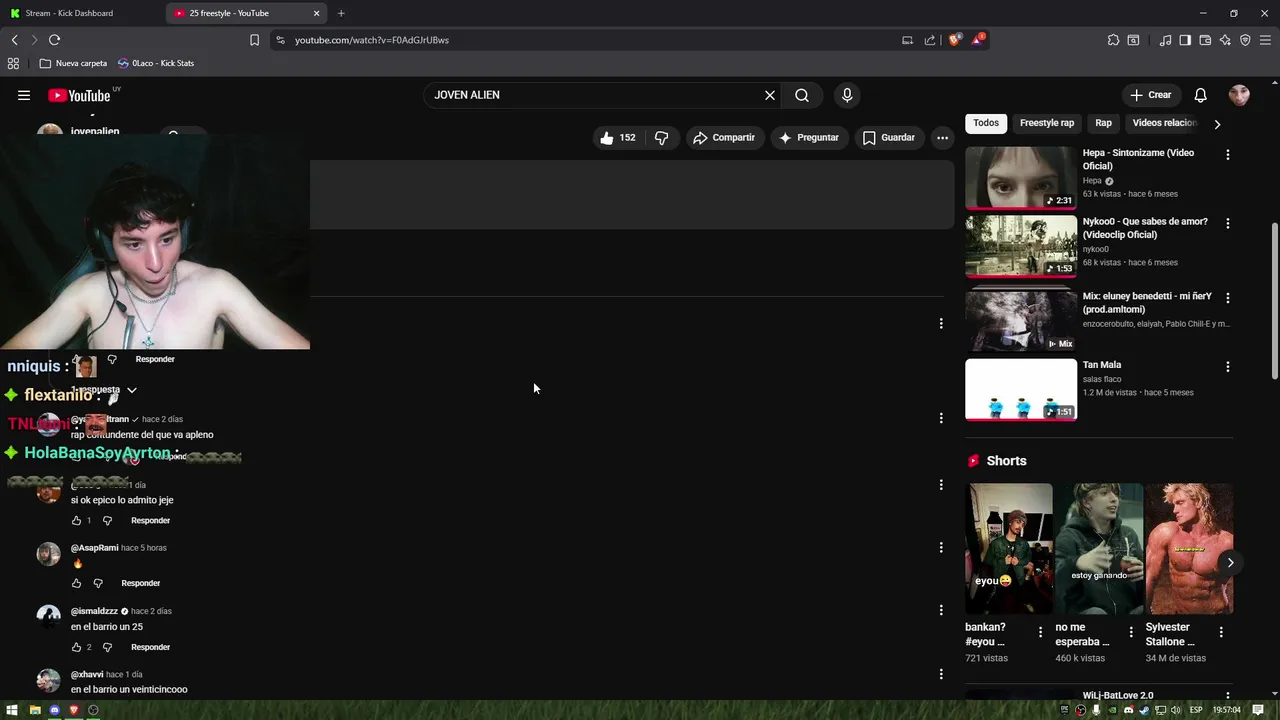Open options for the no me esperaba short

pyautogui.click(x=1131, y=632)
